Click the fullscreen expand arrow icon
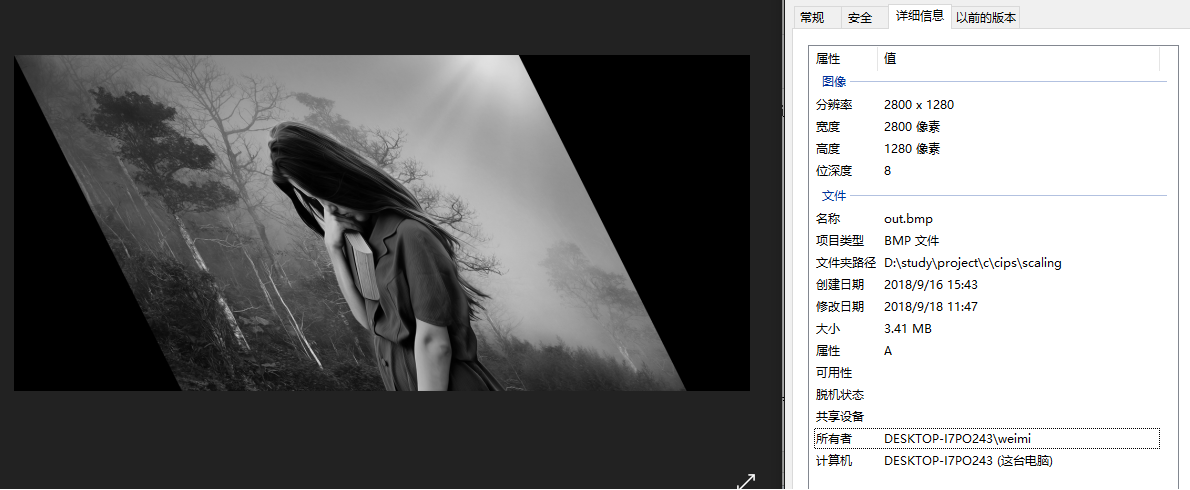This screenshot has height=490, width=1190. (747, 482)
